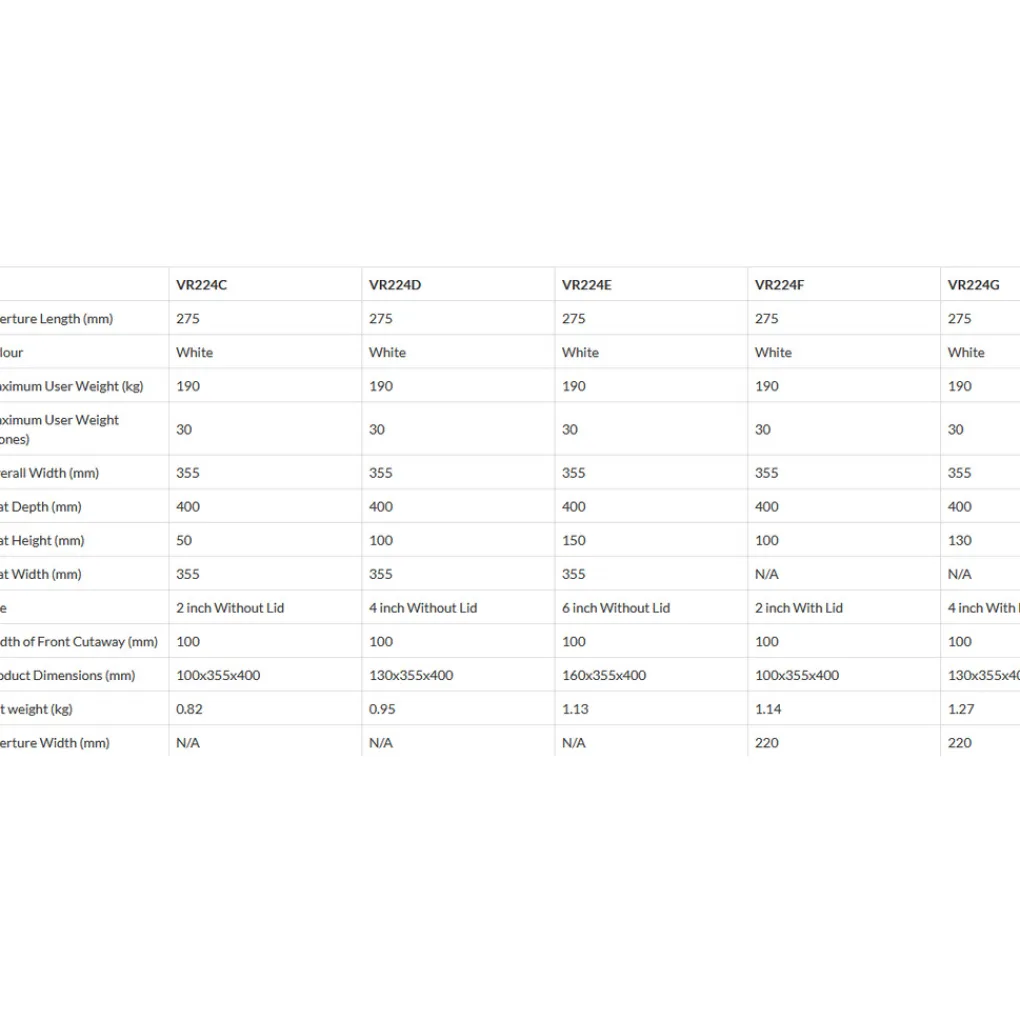Click the 1.14 weight value
Image resolution: width=1020 pixels, height=1020 pixels.
(768, 709)
